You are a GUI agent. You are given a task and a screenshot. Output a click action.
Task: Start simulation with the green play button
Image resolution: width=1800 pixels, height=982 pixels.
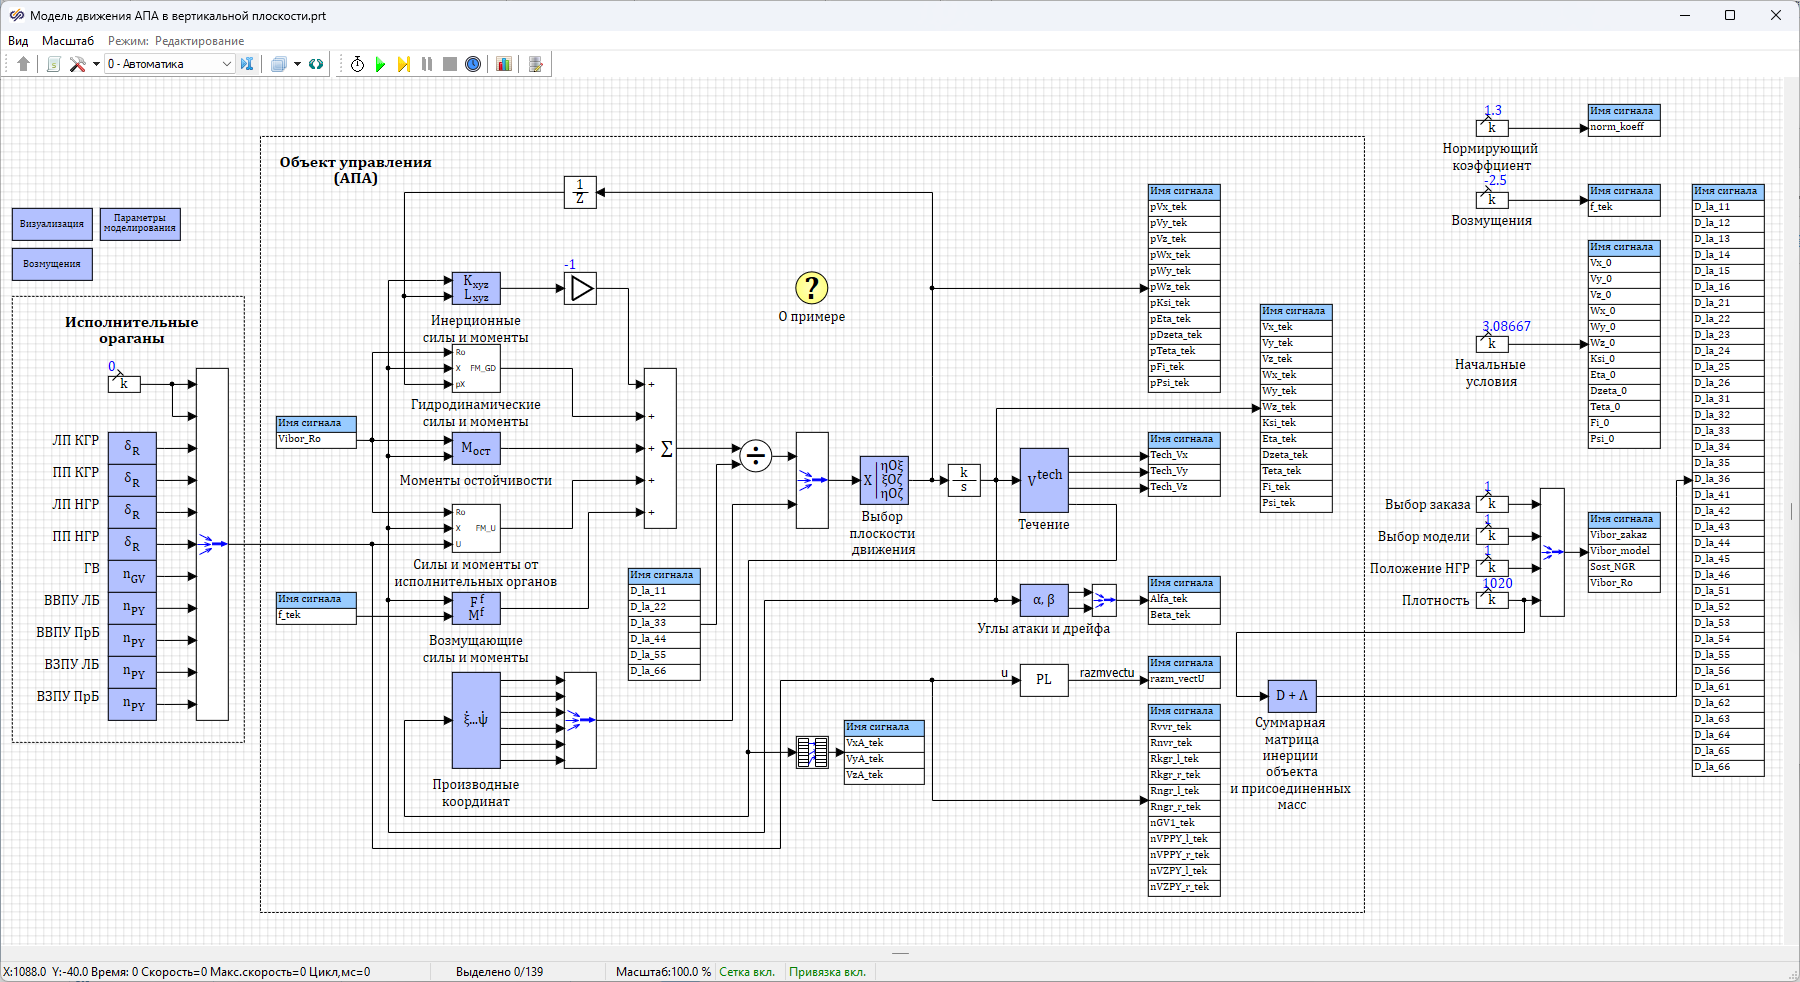(380, 64)
